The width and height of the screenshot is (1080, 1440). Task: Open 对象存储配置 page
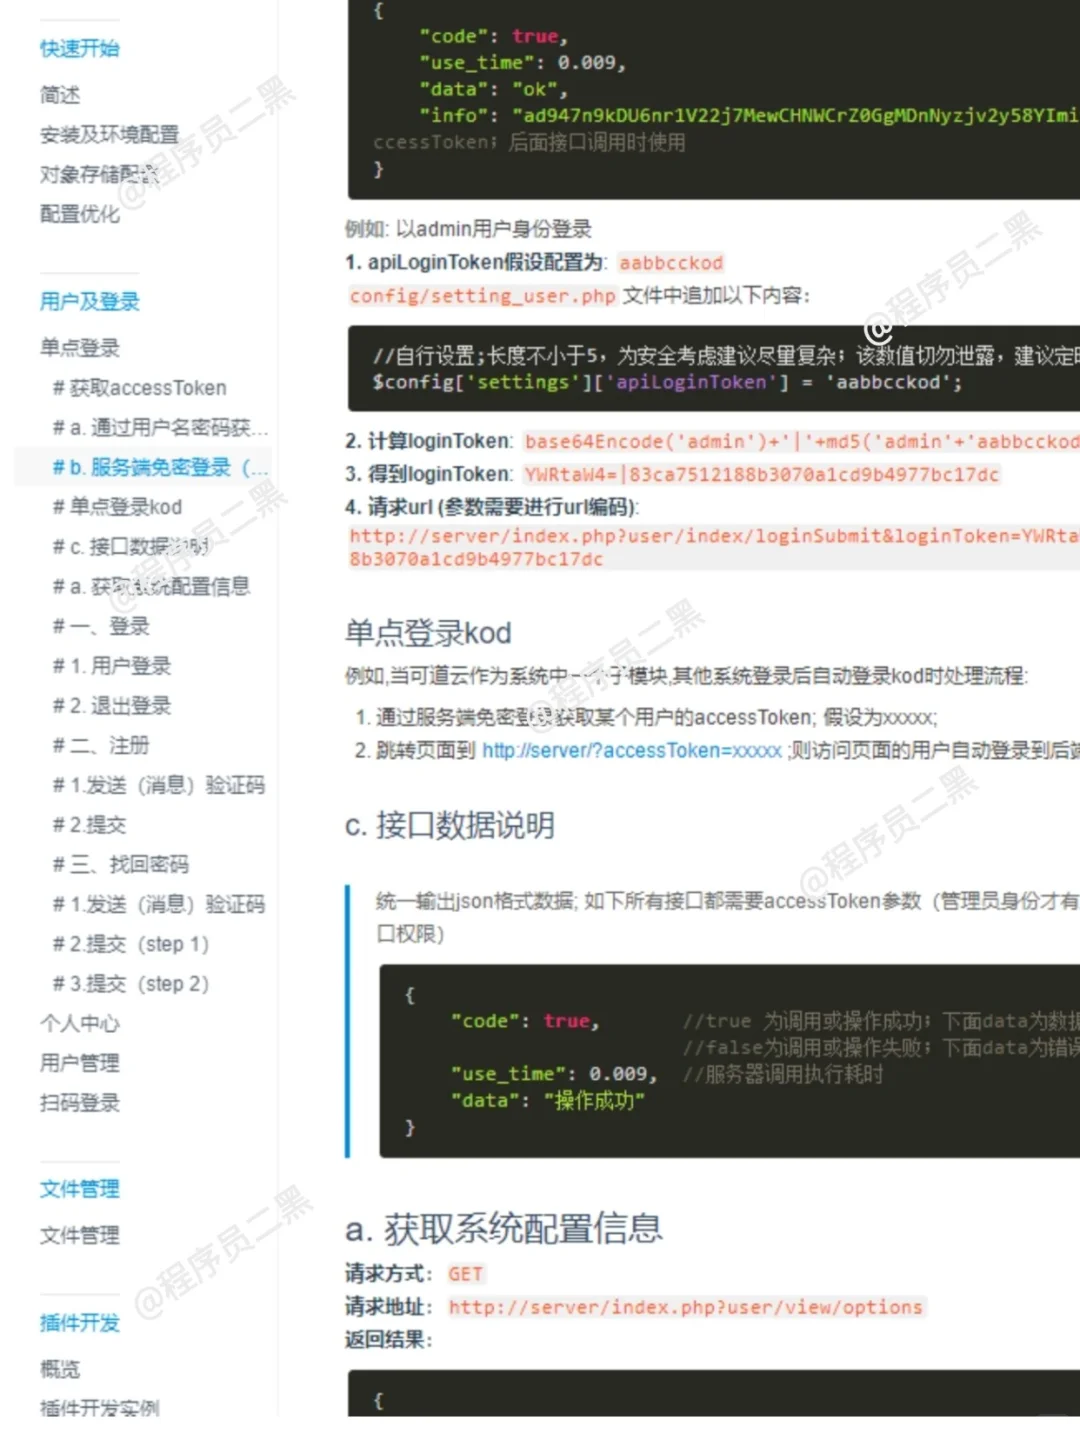click(106, 174)
